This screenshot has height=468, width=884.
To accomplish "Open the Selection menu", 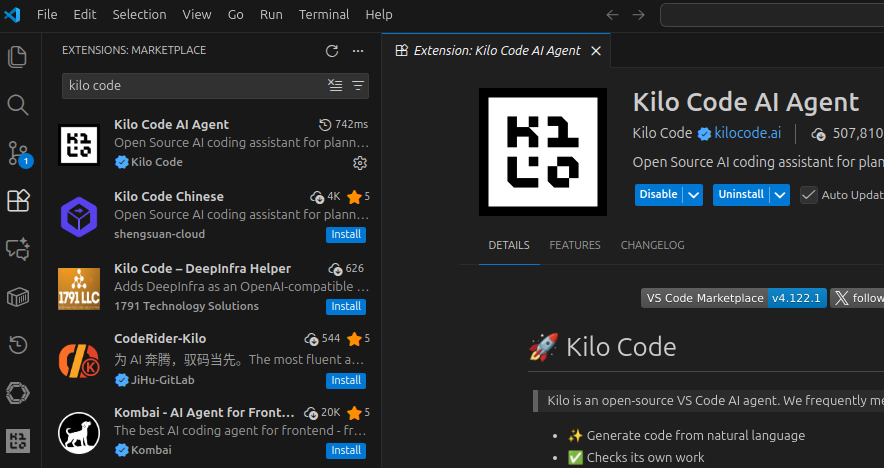I will click(x=139, y=15).
